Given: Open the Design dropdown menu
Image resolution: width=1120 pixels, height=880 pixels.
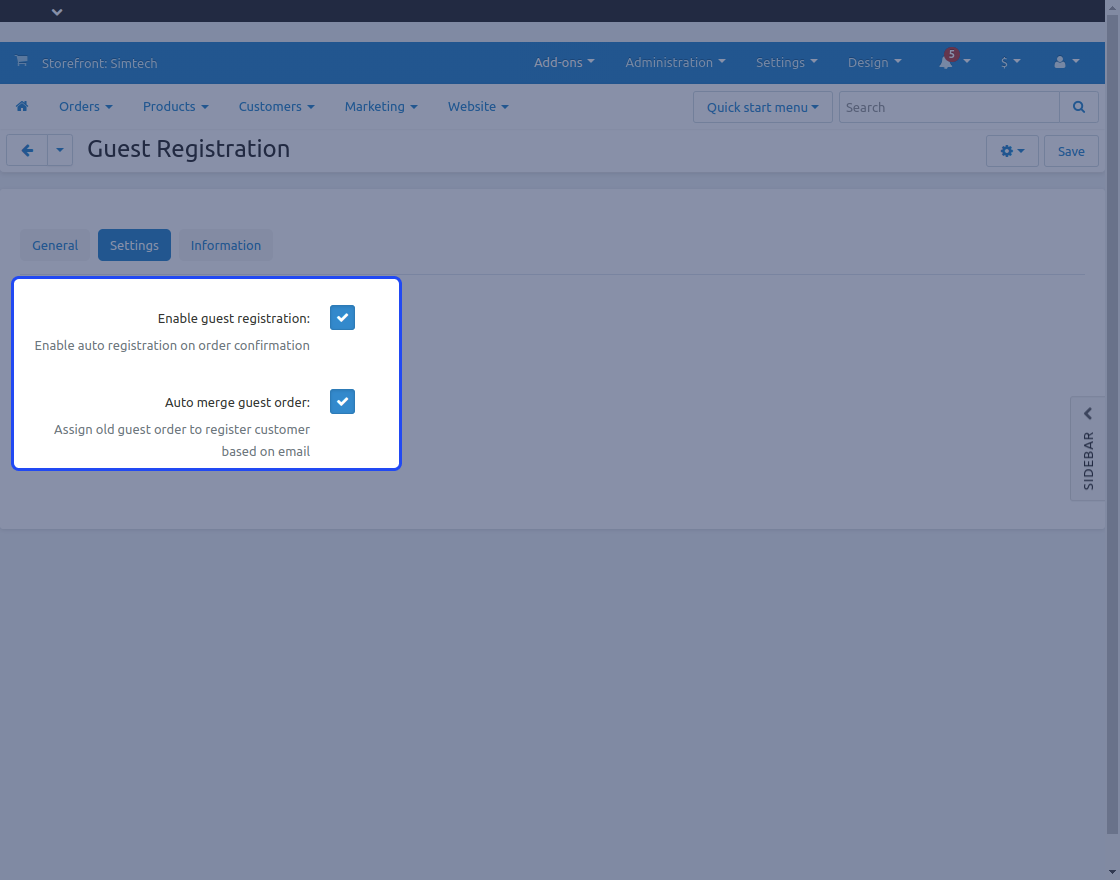Looking at the screenshot, I should tap(874, 63).
